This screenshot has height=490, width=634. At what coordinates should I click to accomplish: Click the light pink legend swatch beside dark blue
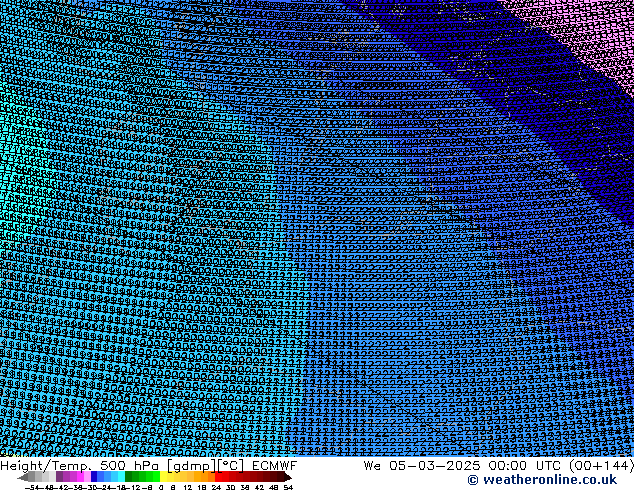(87, 476)
